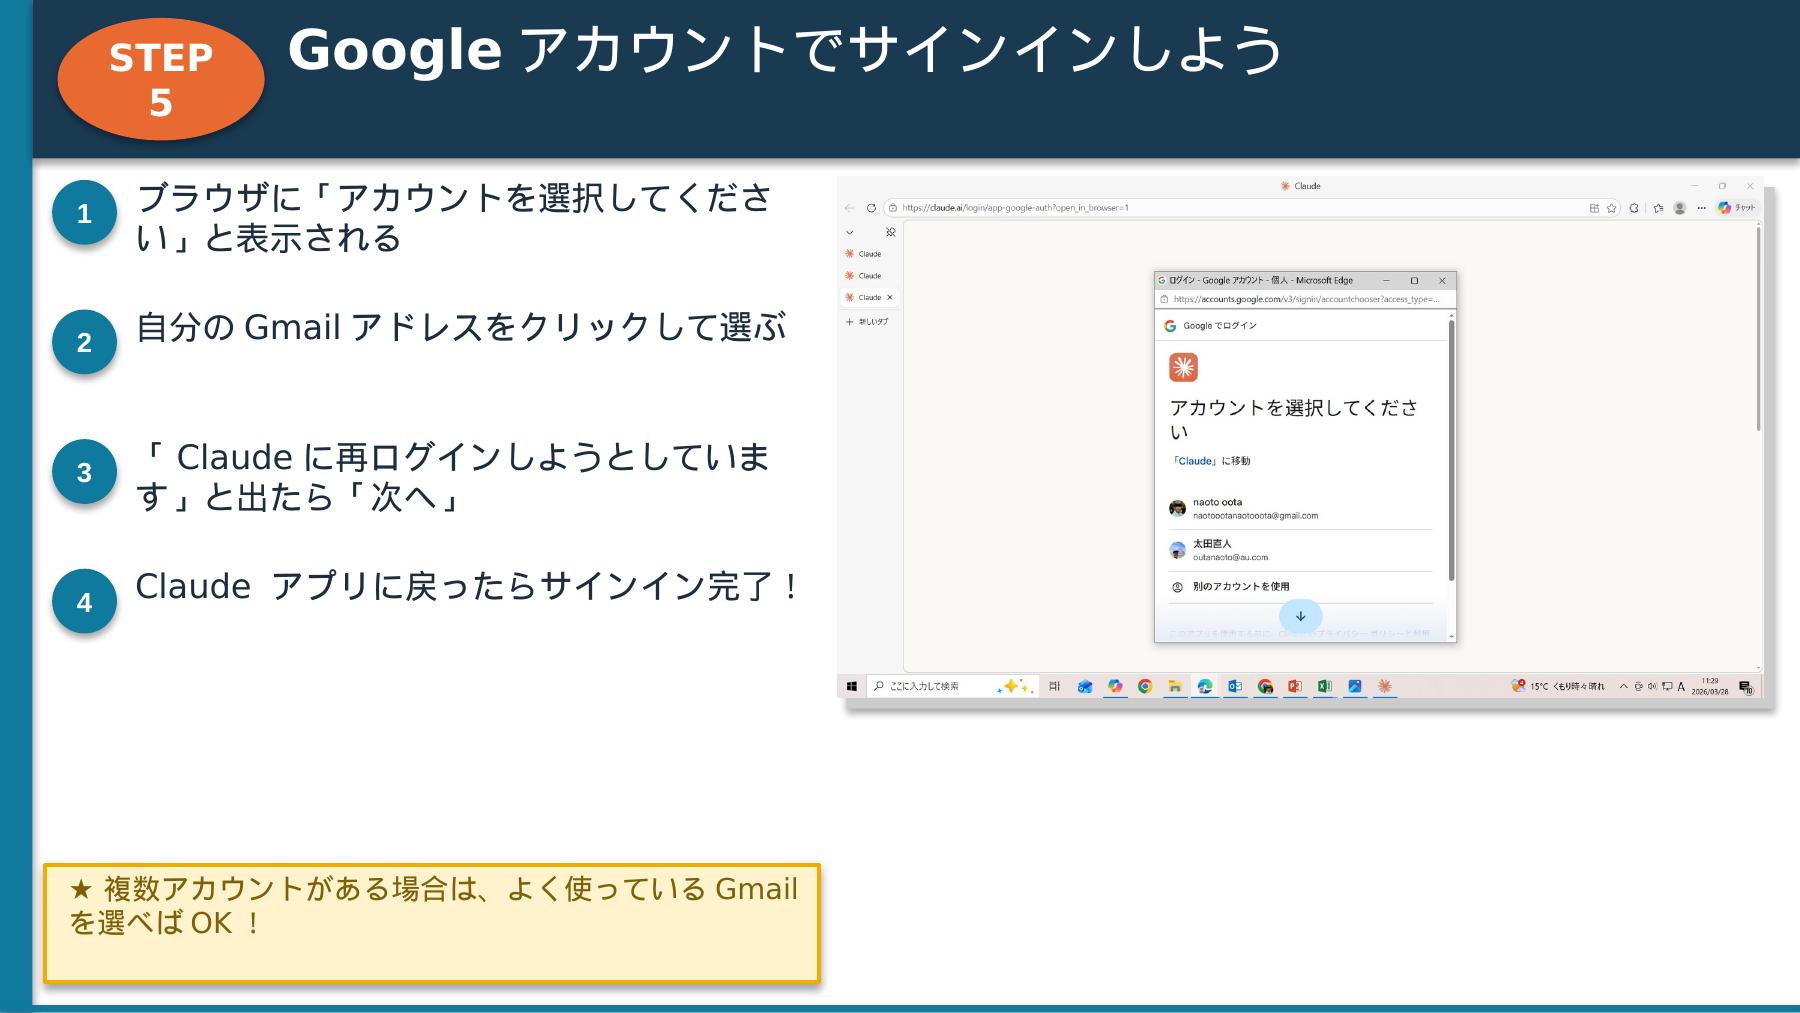Click the Edge refresh page icon
This screenshot has height=1013, width=1800.
click(871, 208)
